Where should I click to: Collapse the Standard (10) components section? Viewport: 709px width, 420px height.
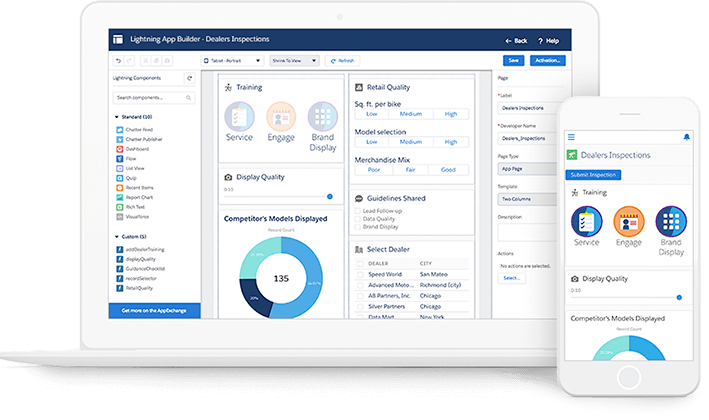[117, 117]
